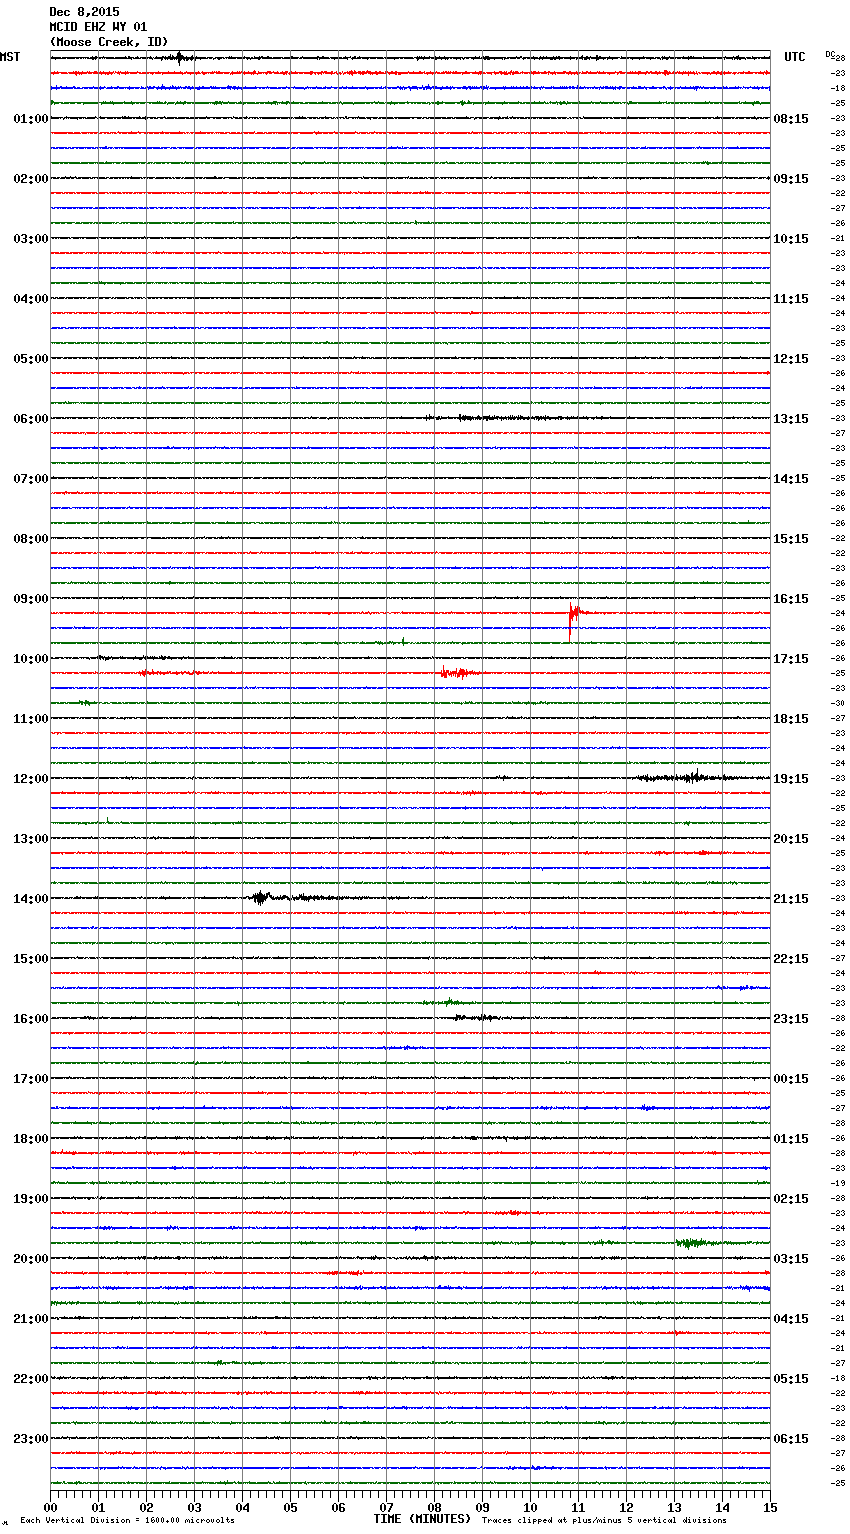This screenshot has width=850, height=1534.
Task: Click the 17:15 UTC time label
Action: [x=791, y=659]
